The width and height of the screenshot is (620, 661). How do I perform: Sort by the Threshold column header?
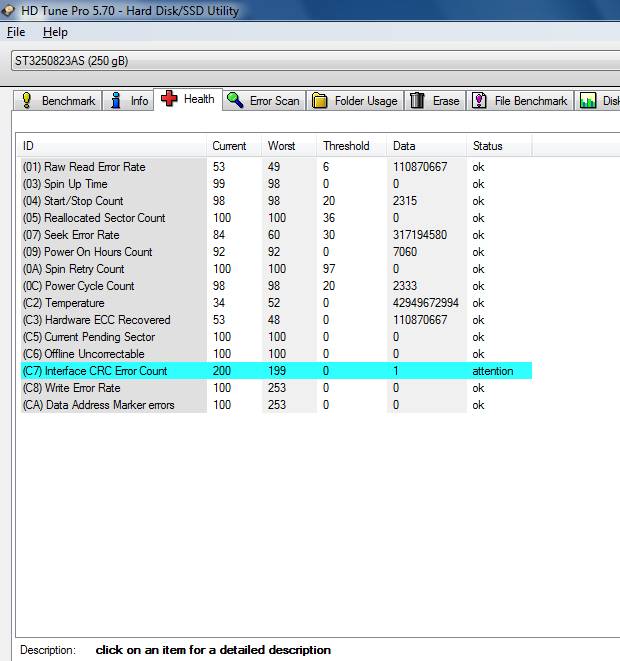[x=351, y=146]
